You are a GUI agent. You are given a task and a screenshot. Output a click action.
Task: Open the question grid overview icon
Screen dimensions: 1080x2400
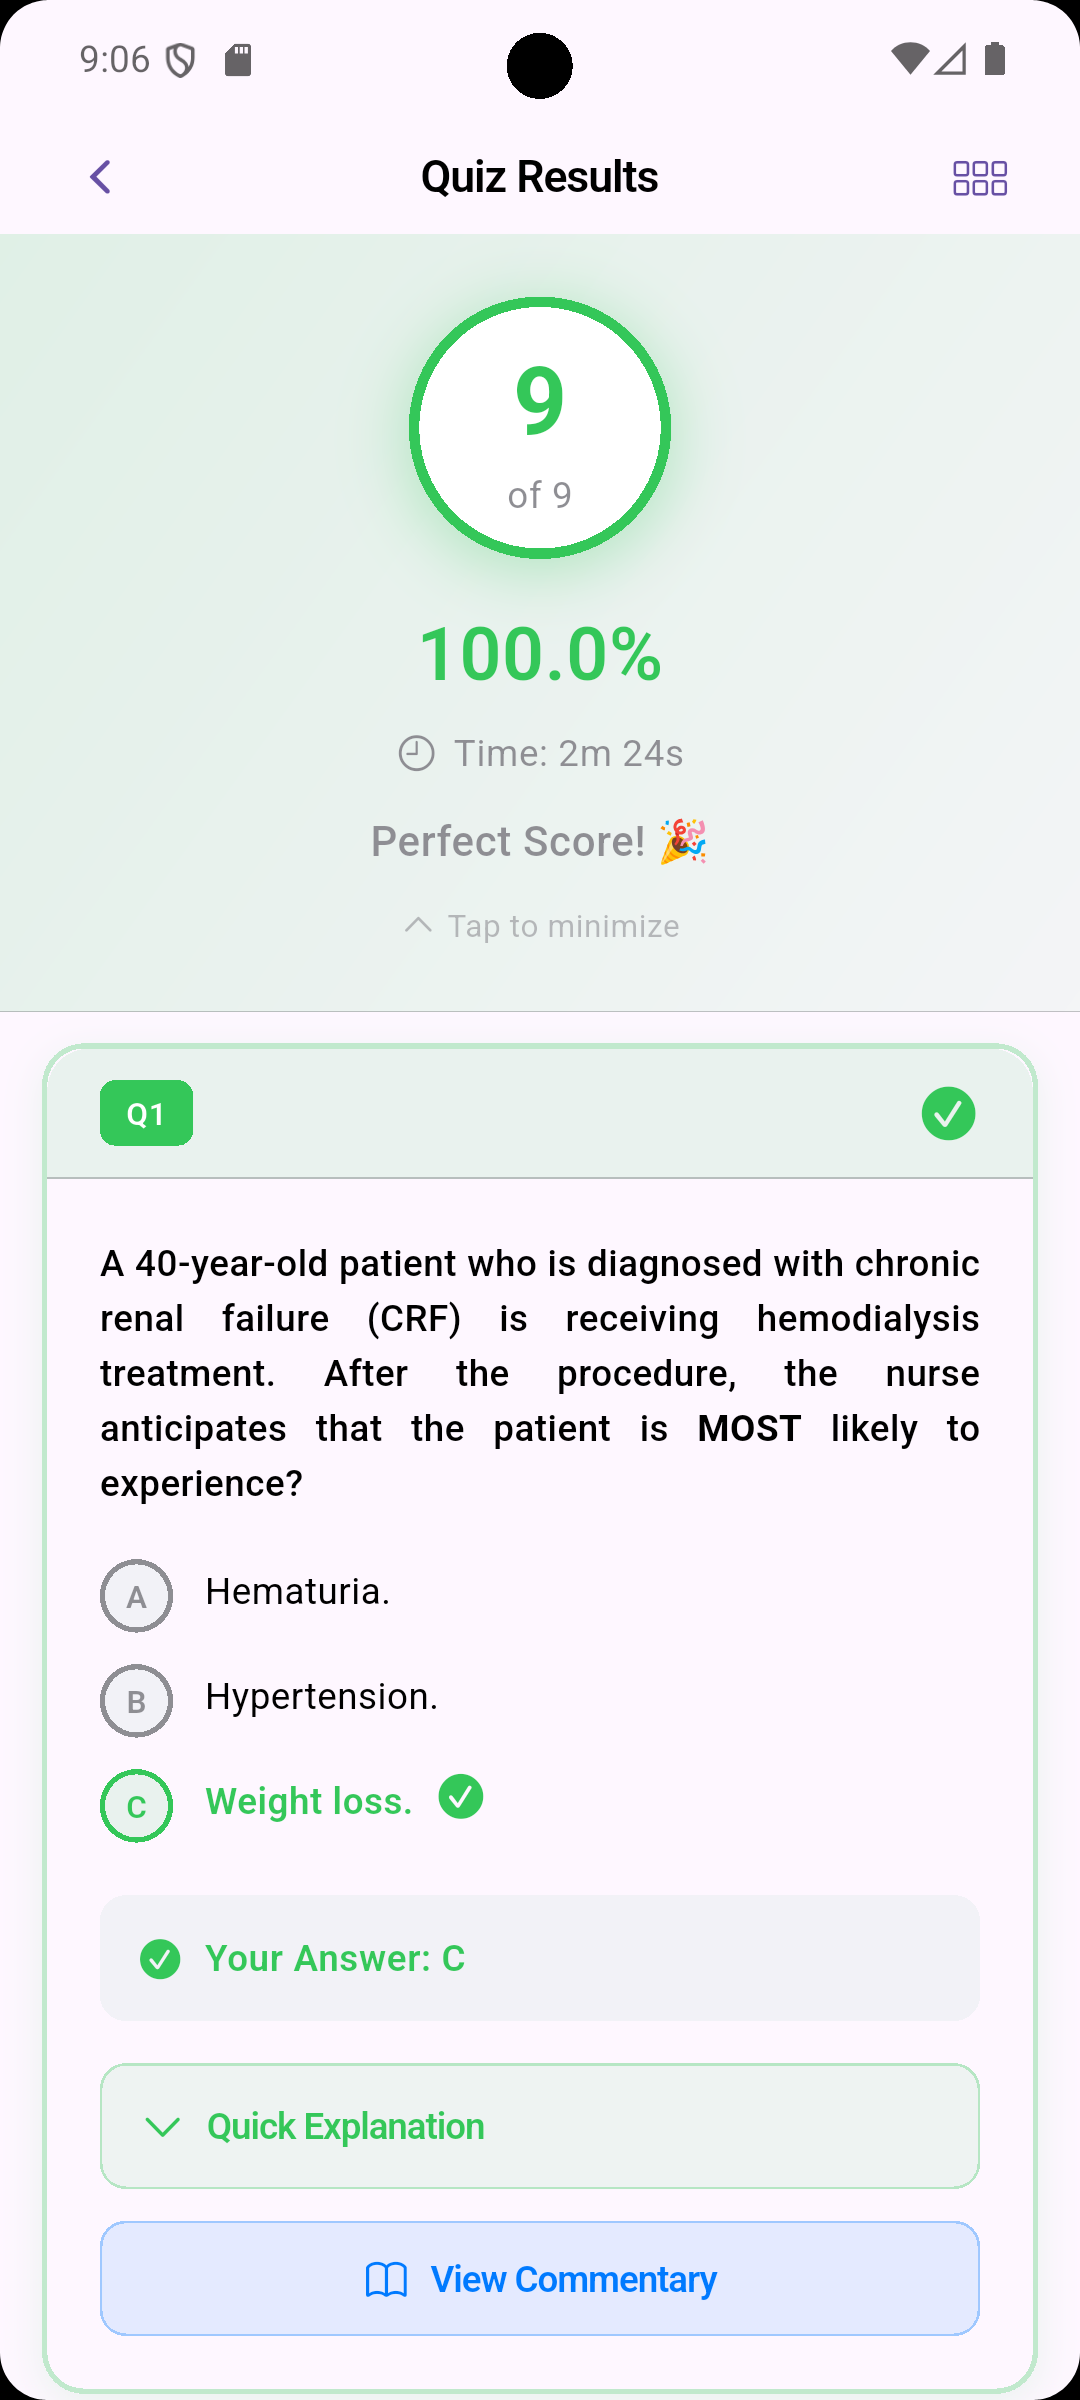979,178
